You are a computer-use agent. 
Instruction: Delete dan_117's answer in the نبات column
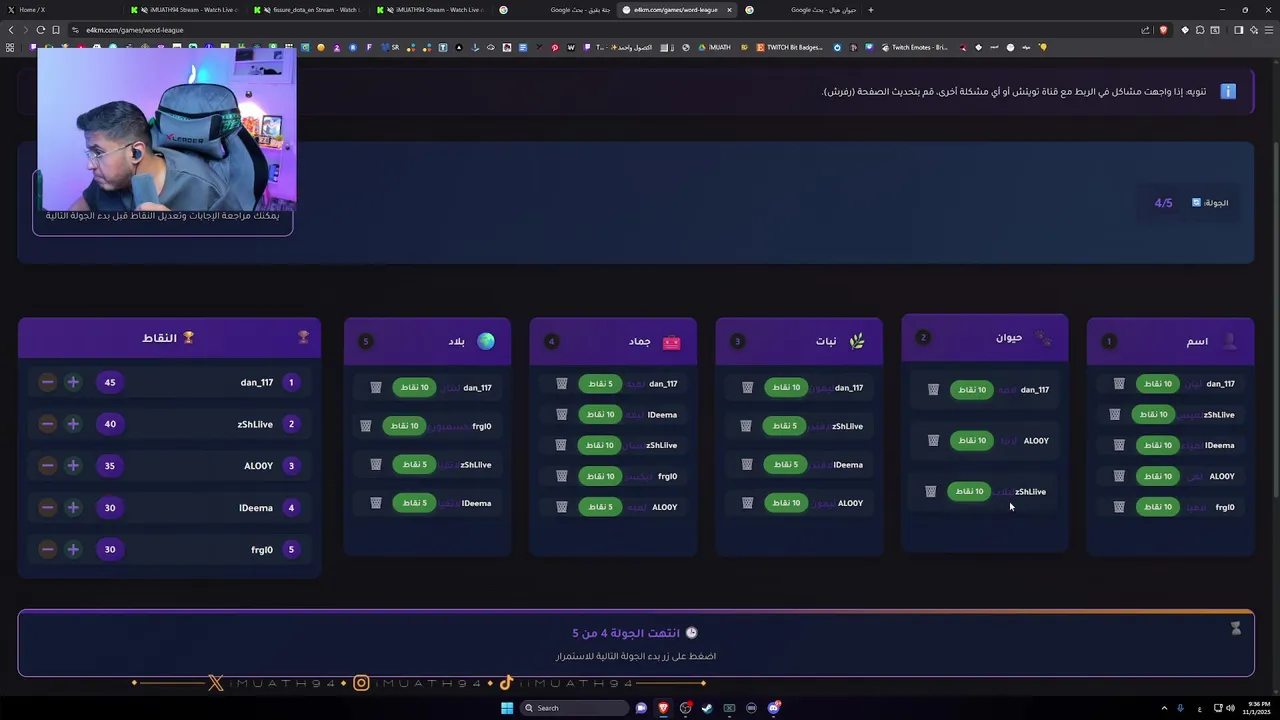[x=747, y=388]
